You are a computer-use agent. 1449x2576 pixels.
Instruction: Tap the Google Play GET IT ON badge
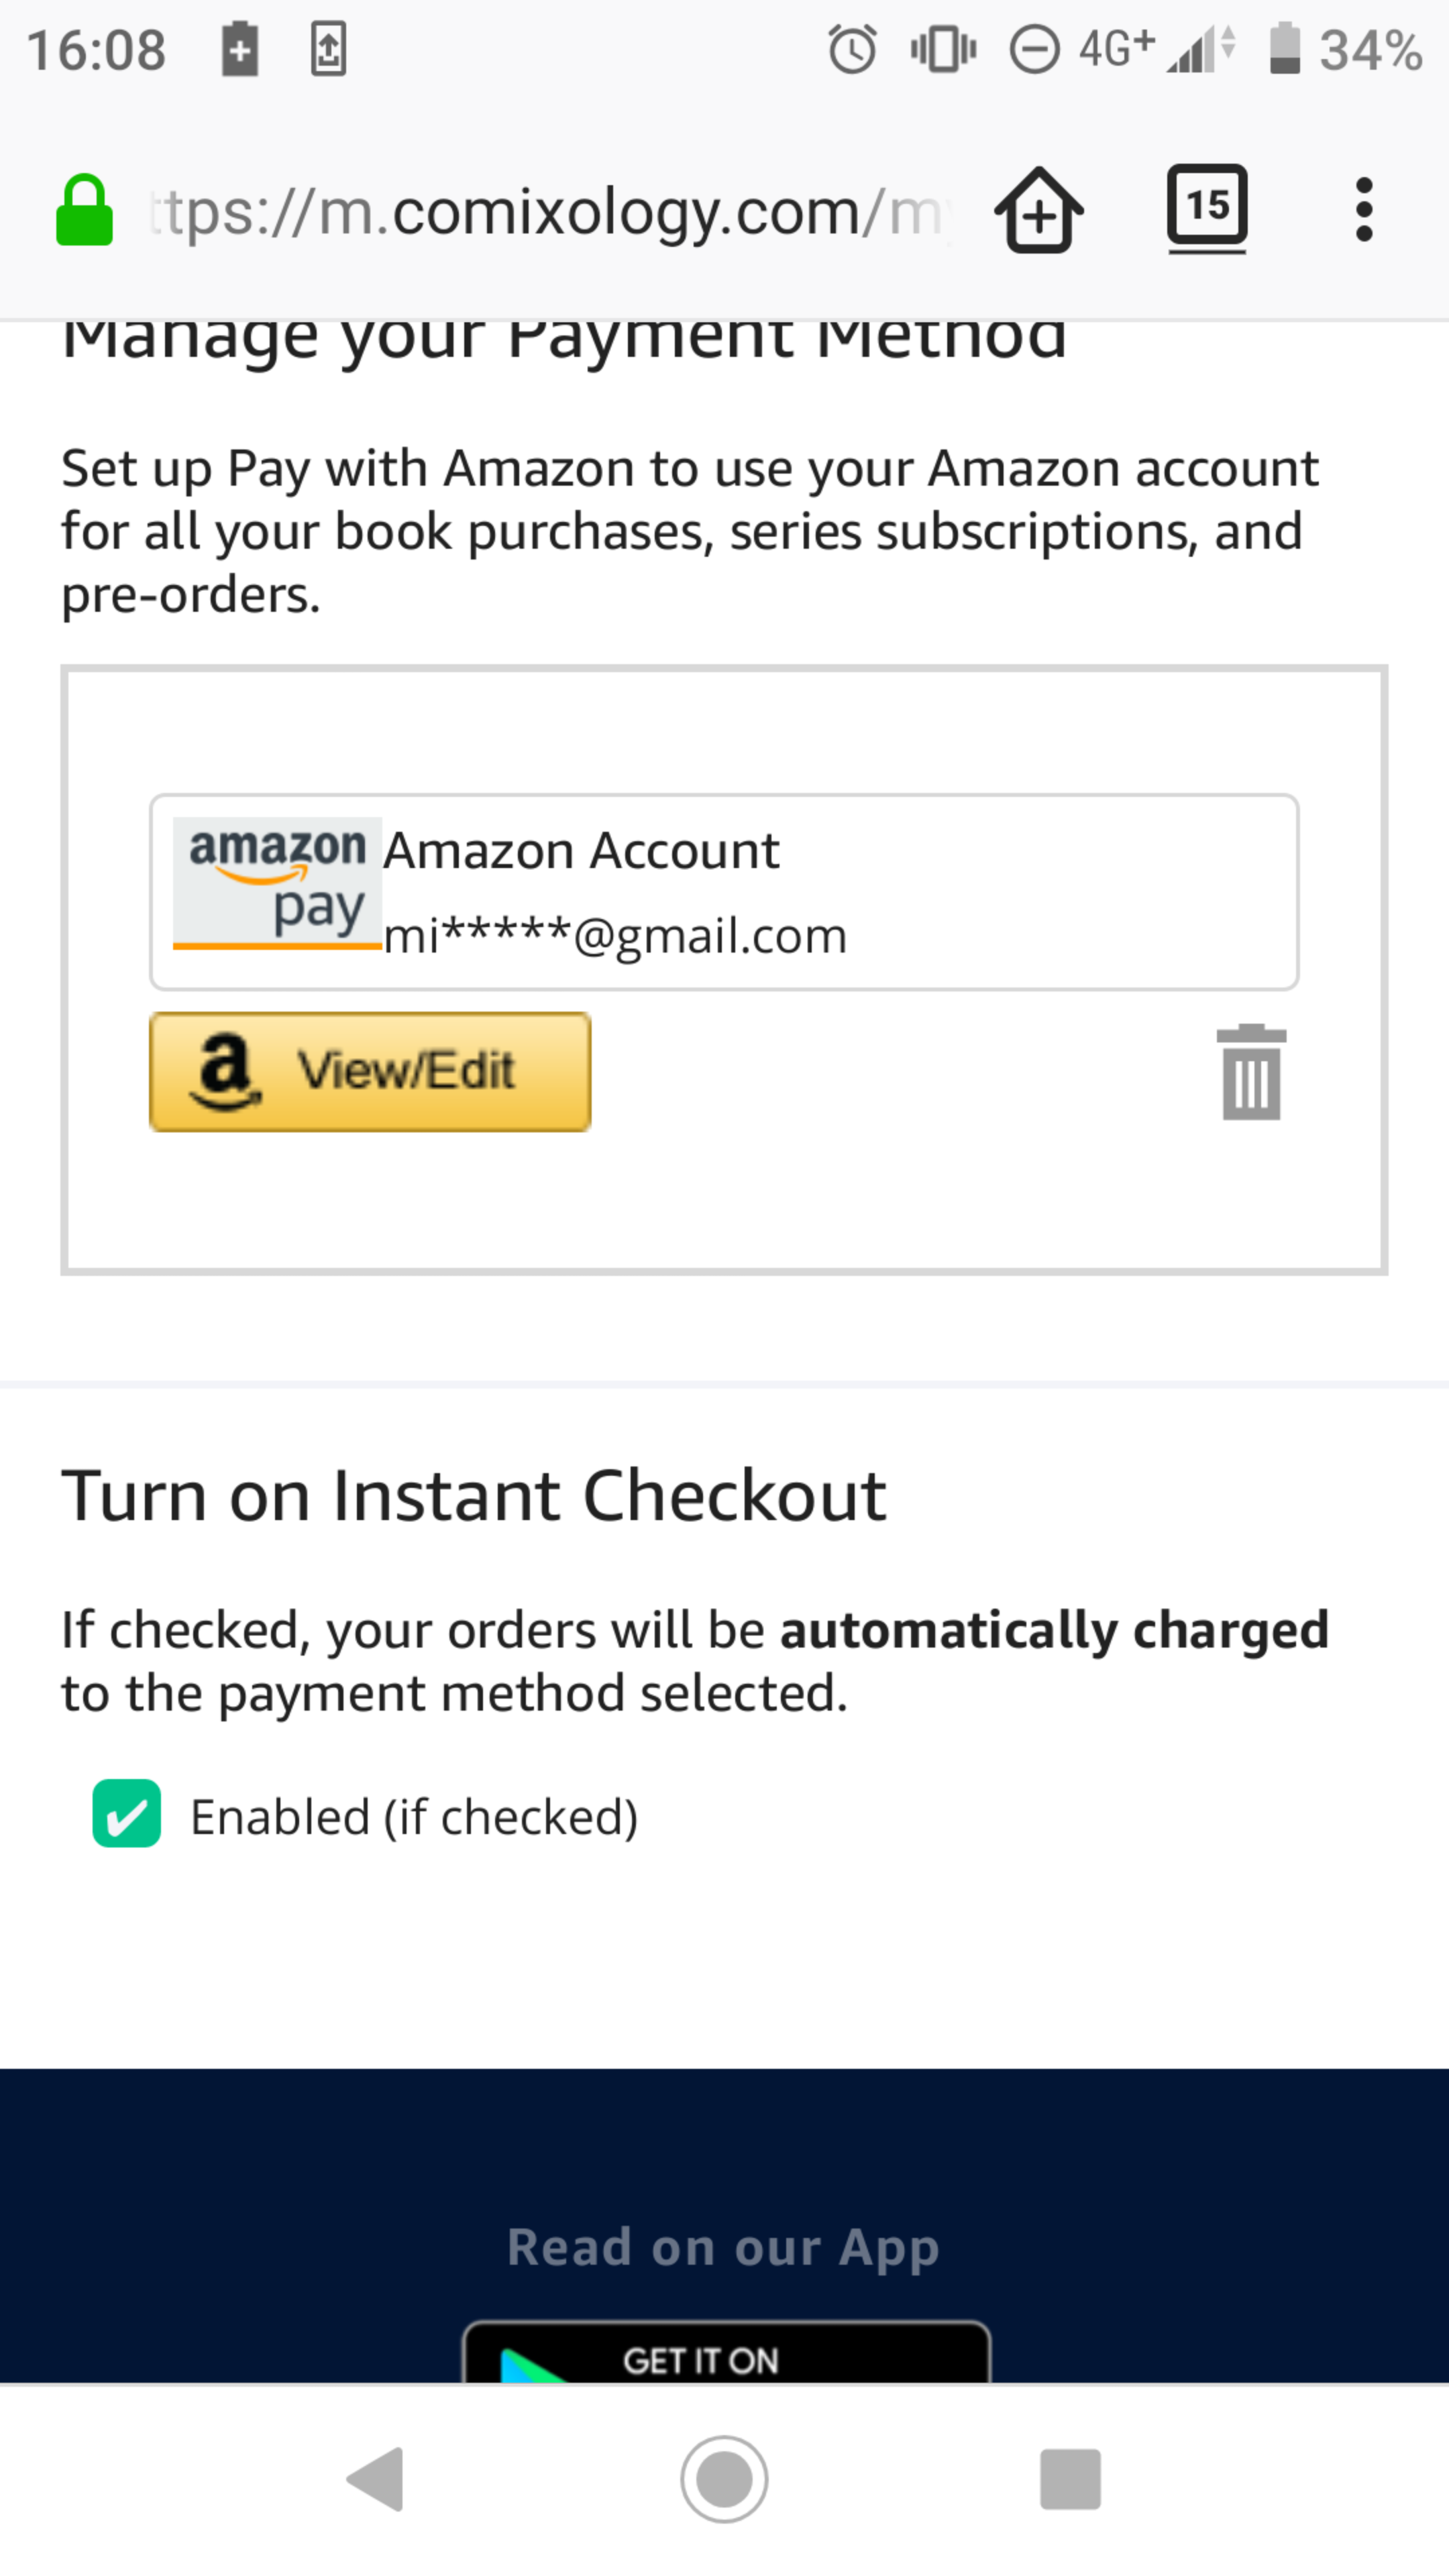pyautogui.click(x=726, y=2352)
